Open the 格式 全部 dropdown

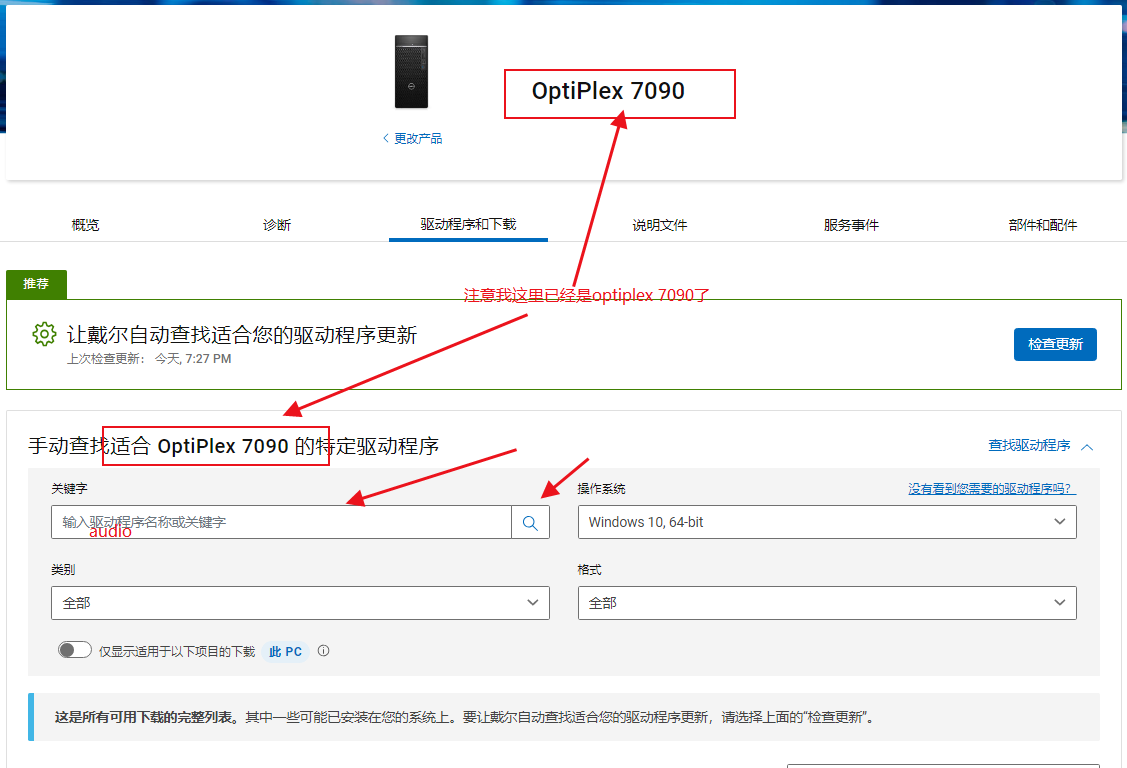pos(827,603)
